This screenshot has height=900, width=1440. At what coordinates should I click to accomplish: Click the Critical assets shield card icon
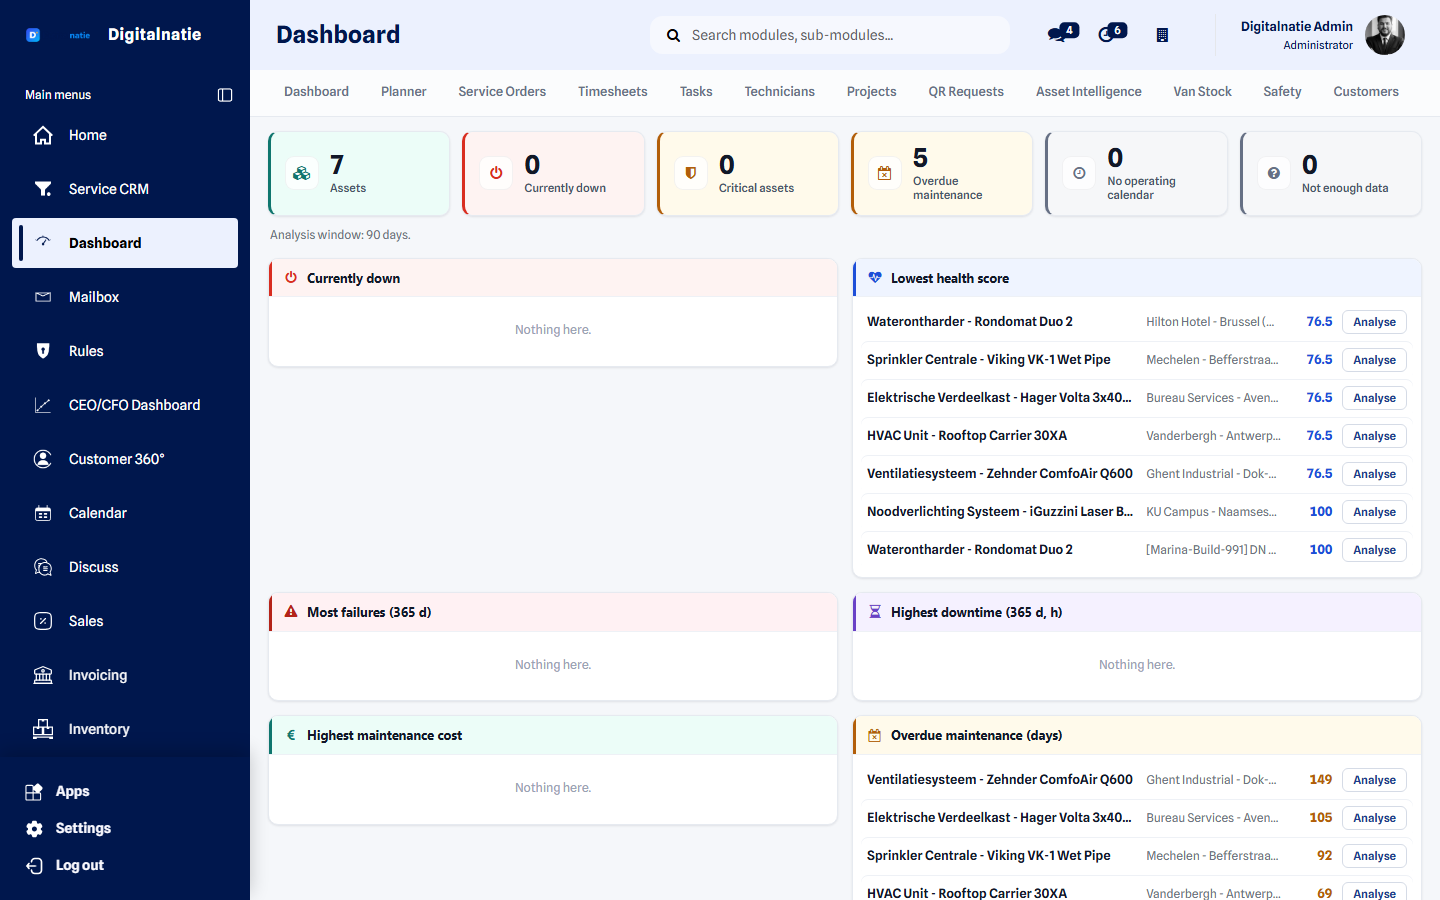coord(690,173)
